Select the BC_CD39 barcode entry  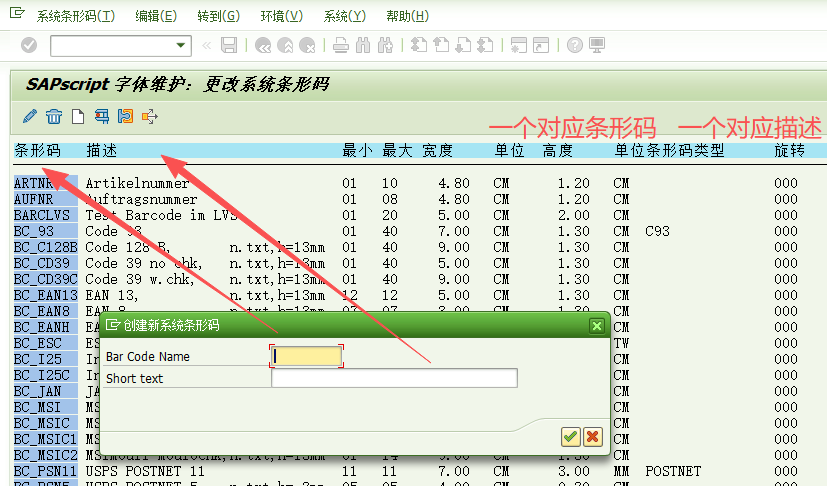tap(46, 263)
